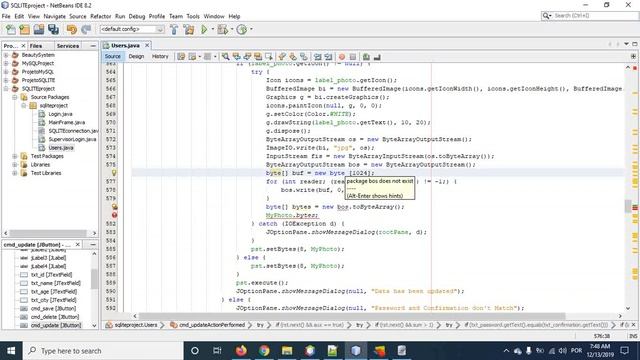Click the Start Macro Recording red circle icon
Image resolution: width=640 pixels, height=360 pixels.
pos(342,57)
